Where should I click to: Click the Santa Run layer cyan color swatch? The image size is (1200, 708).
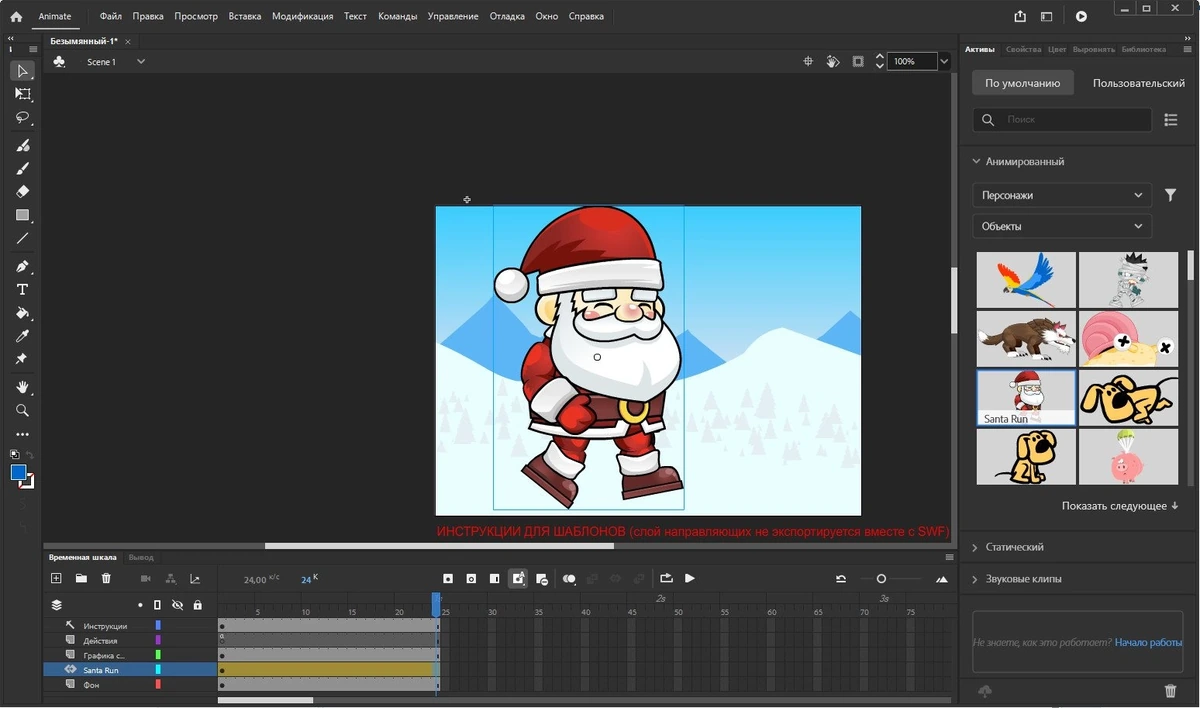pos(158,669)
